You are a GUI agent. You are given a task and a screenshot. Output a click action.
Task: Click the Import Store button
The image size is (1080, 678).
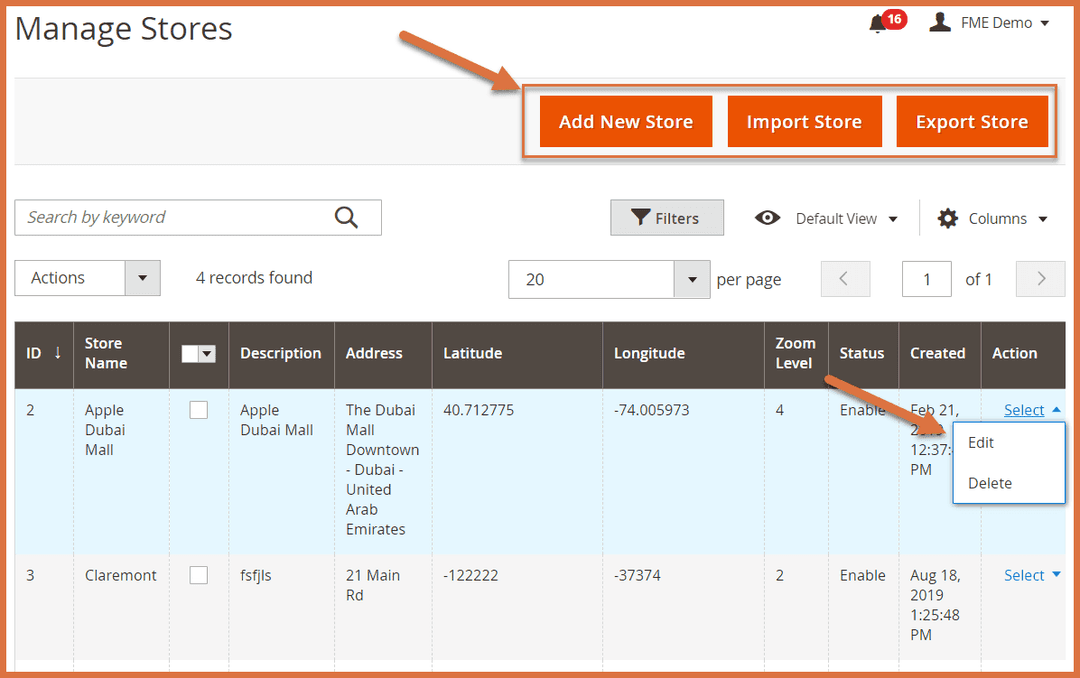(x=804, y=122)
